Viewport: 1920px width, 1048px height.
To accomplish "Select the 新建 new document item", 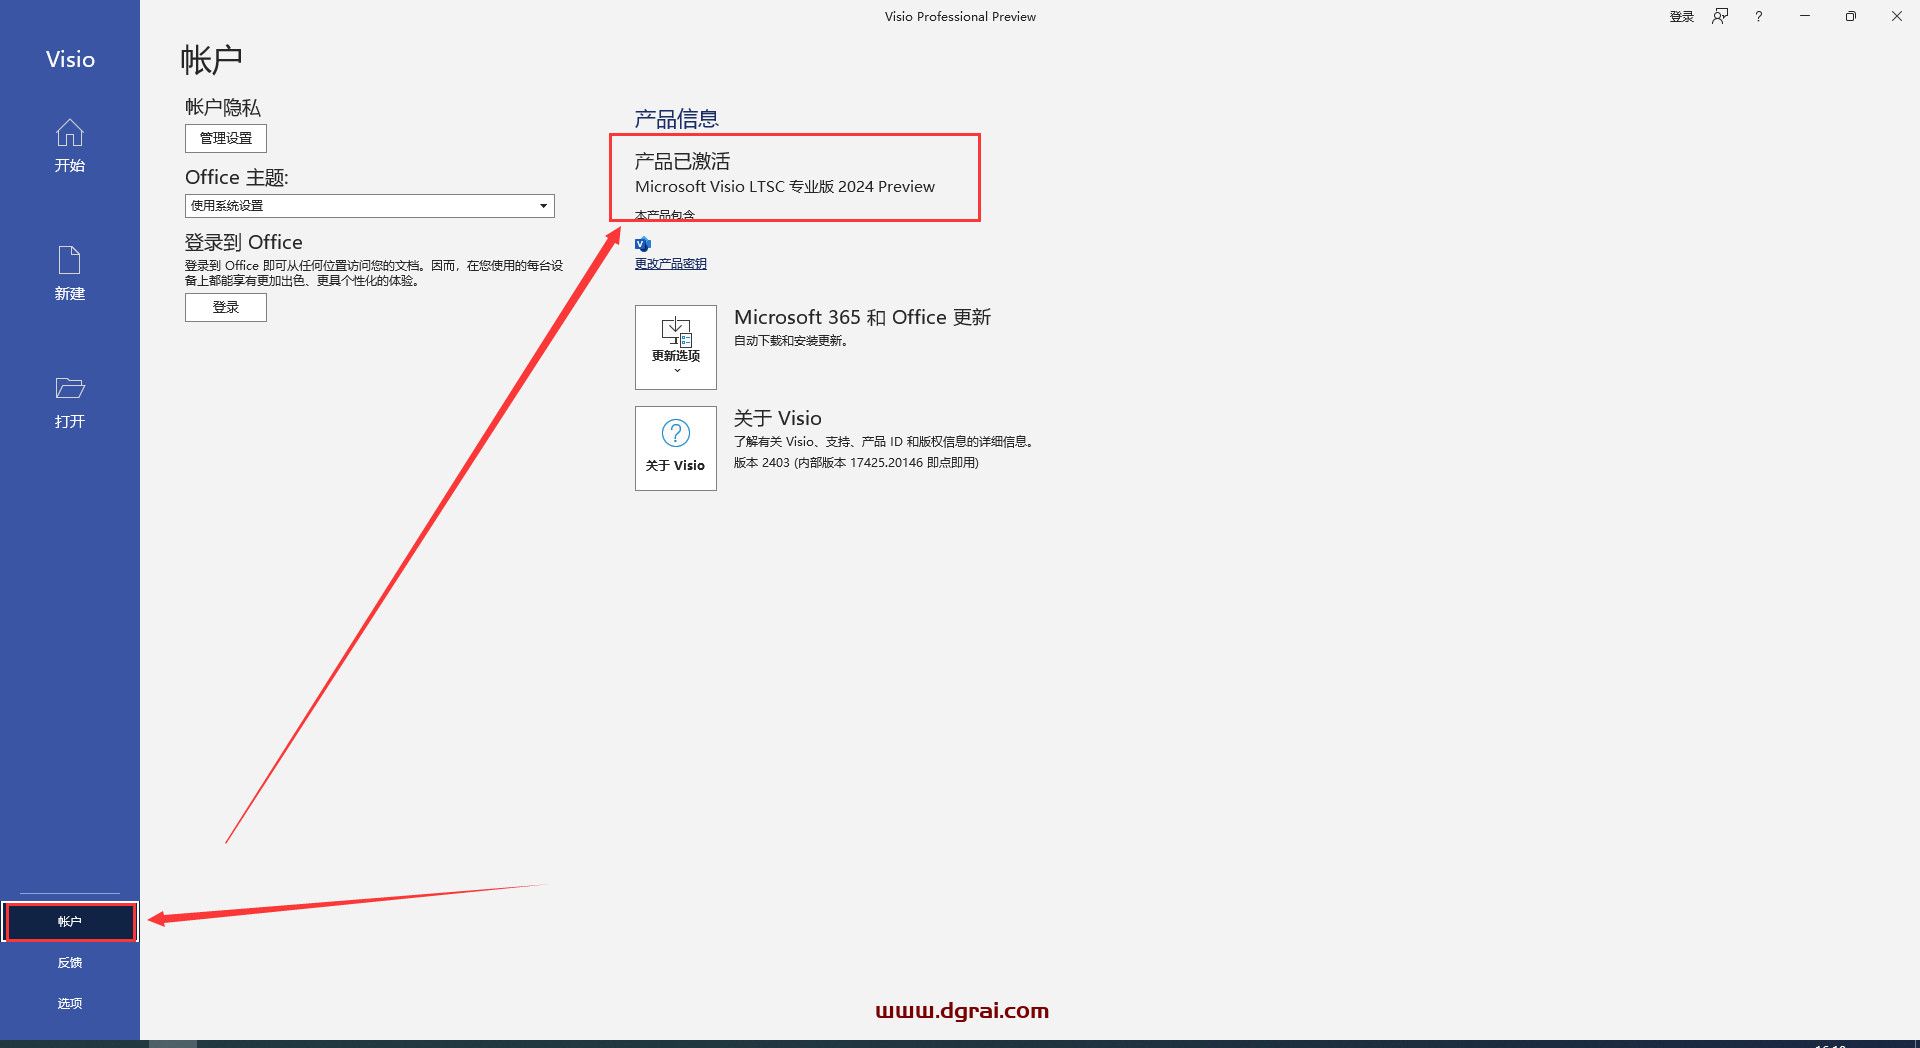I will (70, 274).
